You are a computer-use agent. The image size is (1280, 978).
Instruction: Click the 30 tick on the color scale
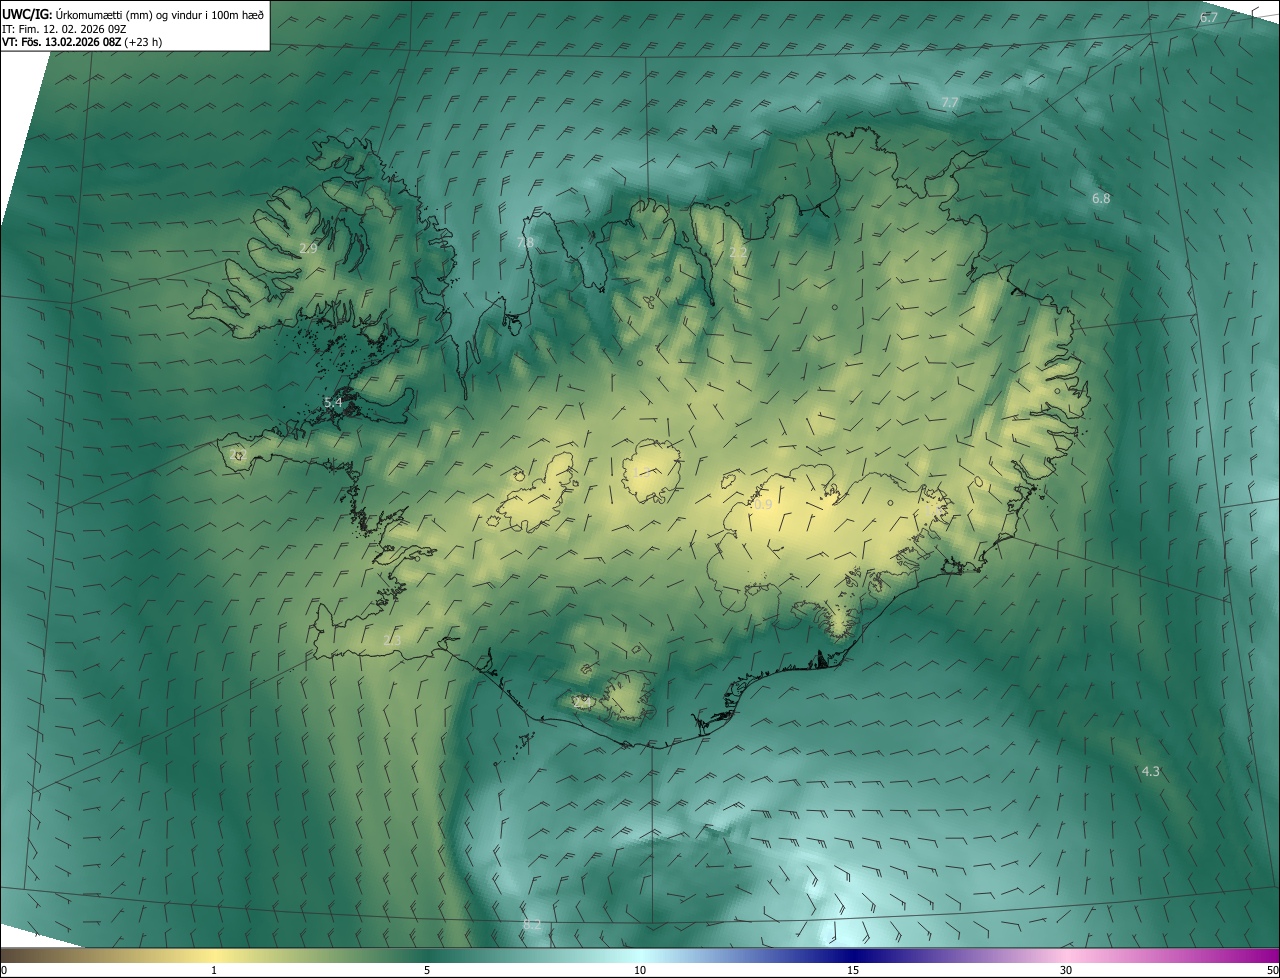[1066, 970]
